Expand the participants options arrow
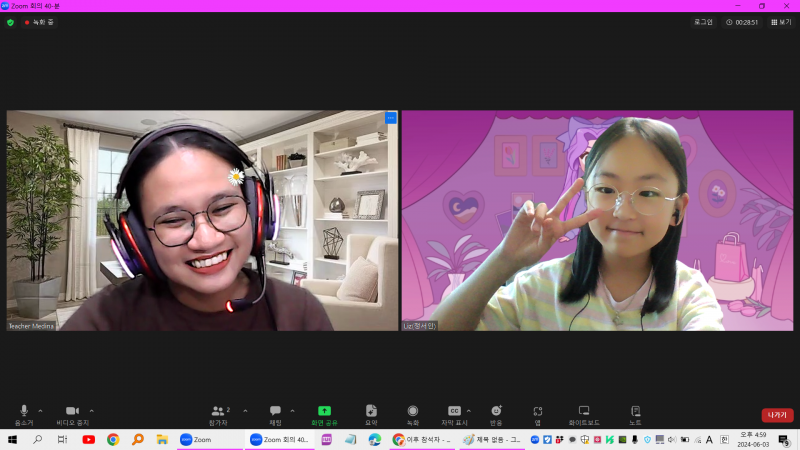The height and width of the screenshot is (450, 800). (x=245, y=410)
